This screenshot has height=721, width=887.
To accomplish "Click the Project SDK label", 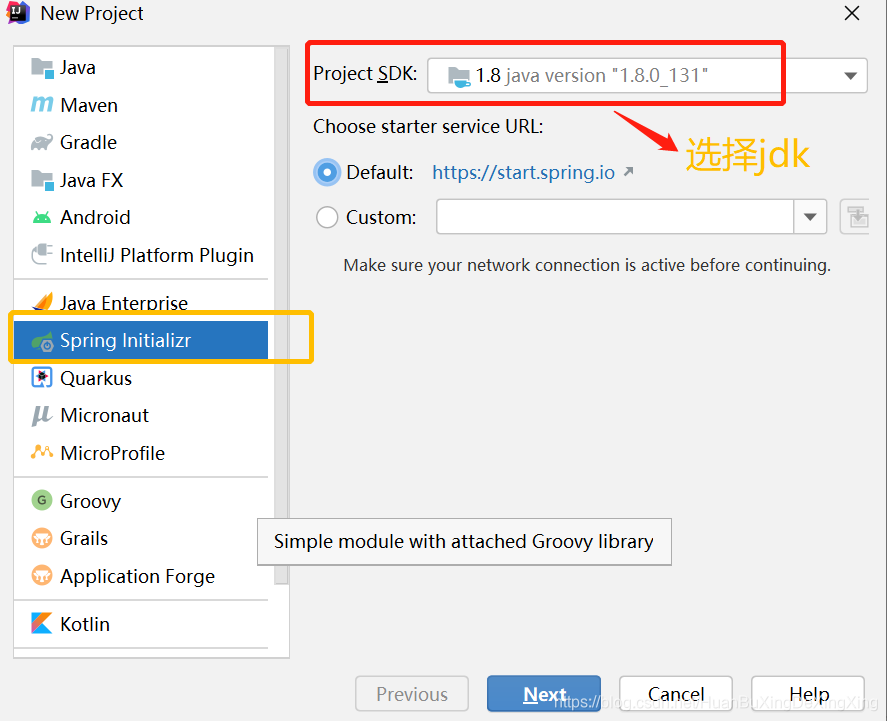I will 365,74.
